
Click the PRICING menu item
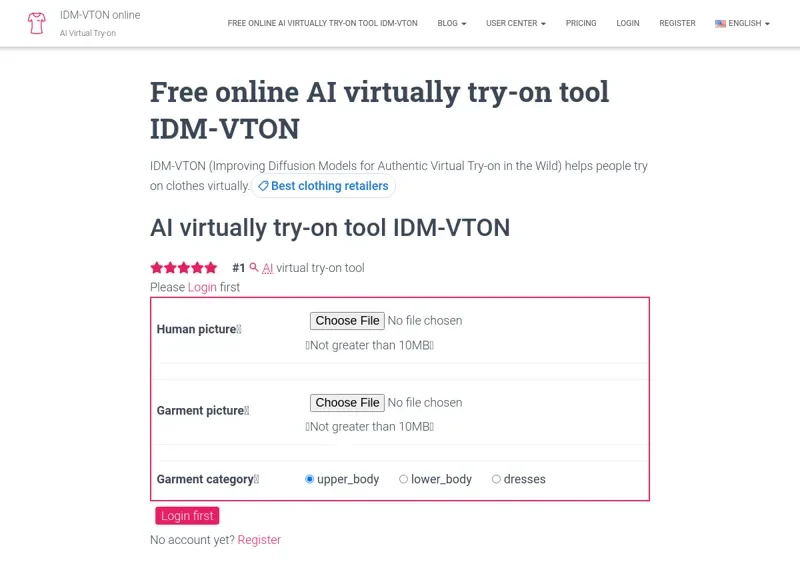[581, 23]
